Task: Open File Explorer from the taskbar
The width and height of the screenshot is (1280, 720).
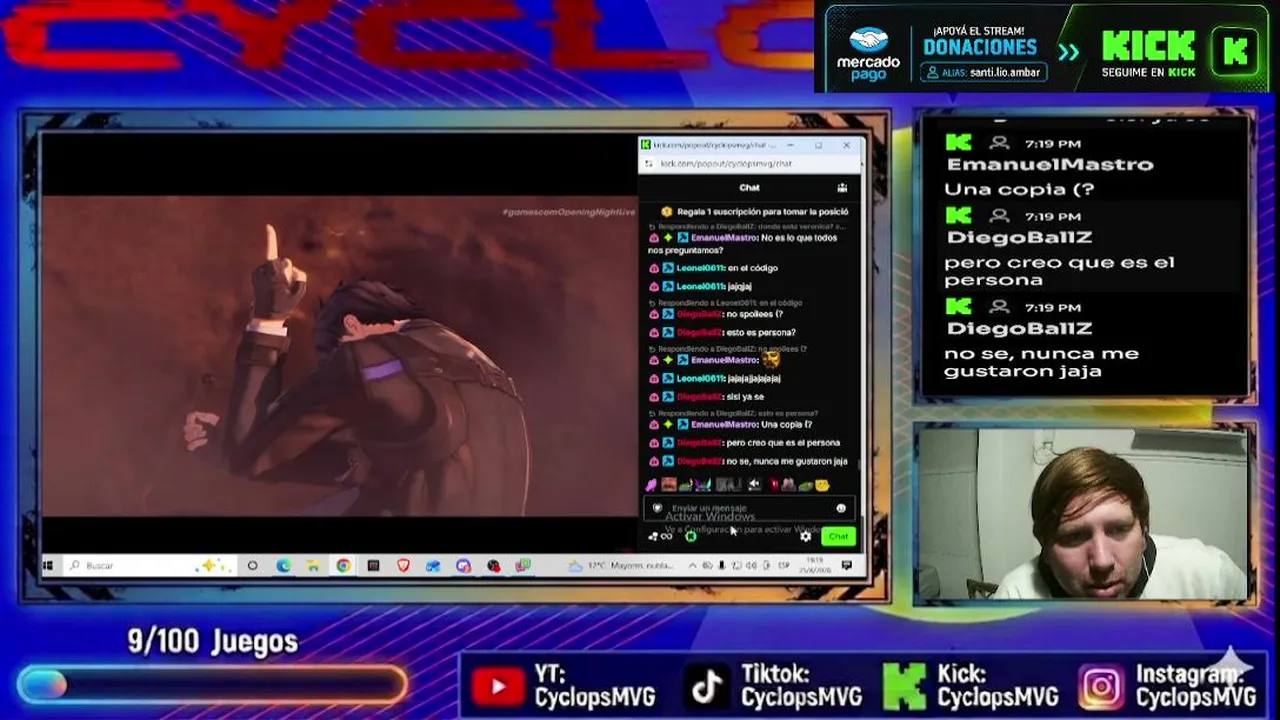Action: (x=313, y=566)
